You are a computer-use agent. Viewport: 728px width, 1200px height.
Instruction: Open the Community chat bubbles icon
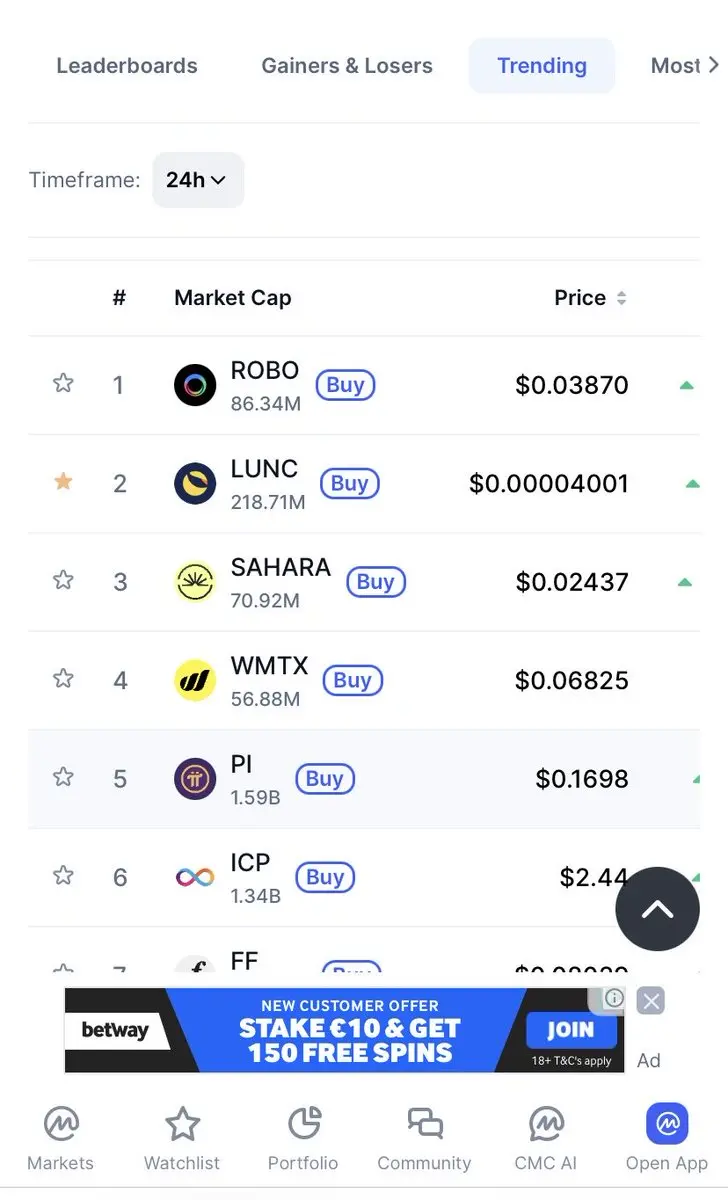425,1125
